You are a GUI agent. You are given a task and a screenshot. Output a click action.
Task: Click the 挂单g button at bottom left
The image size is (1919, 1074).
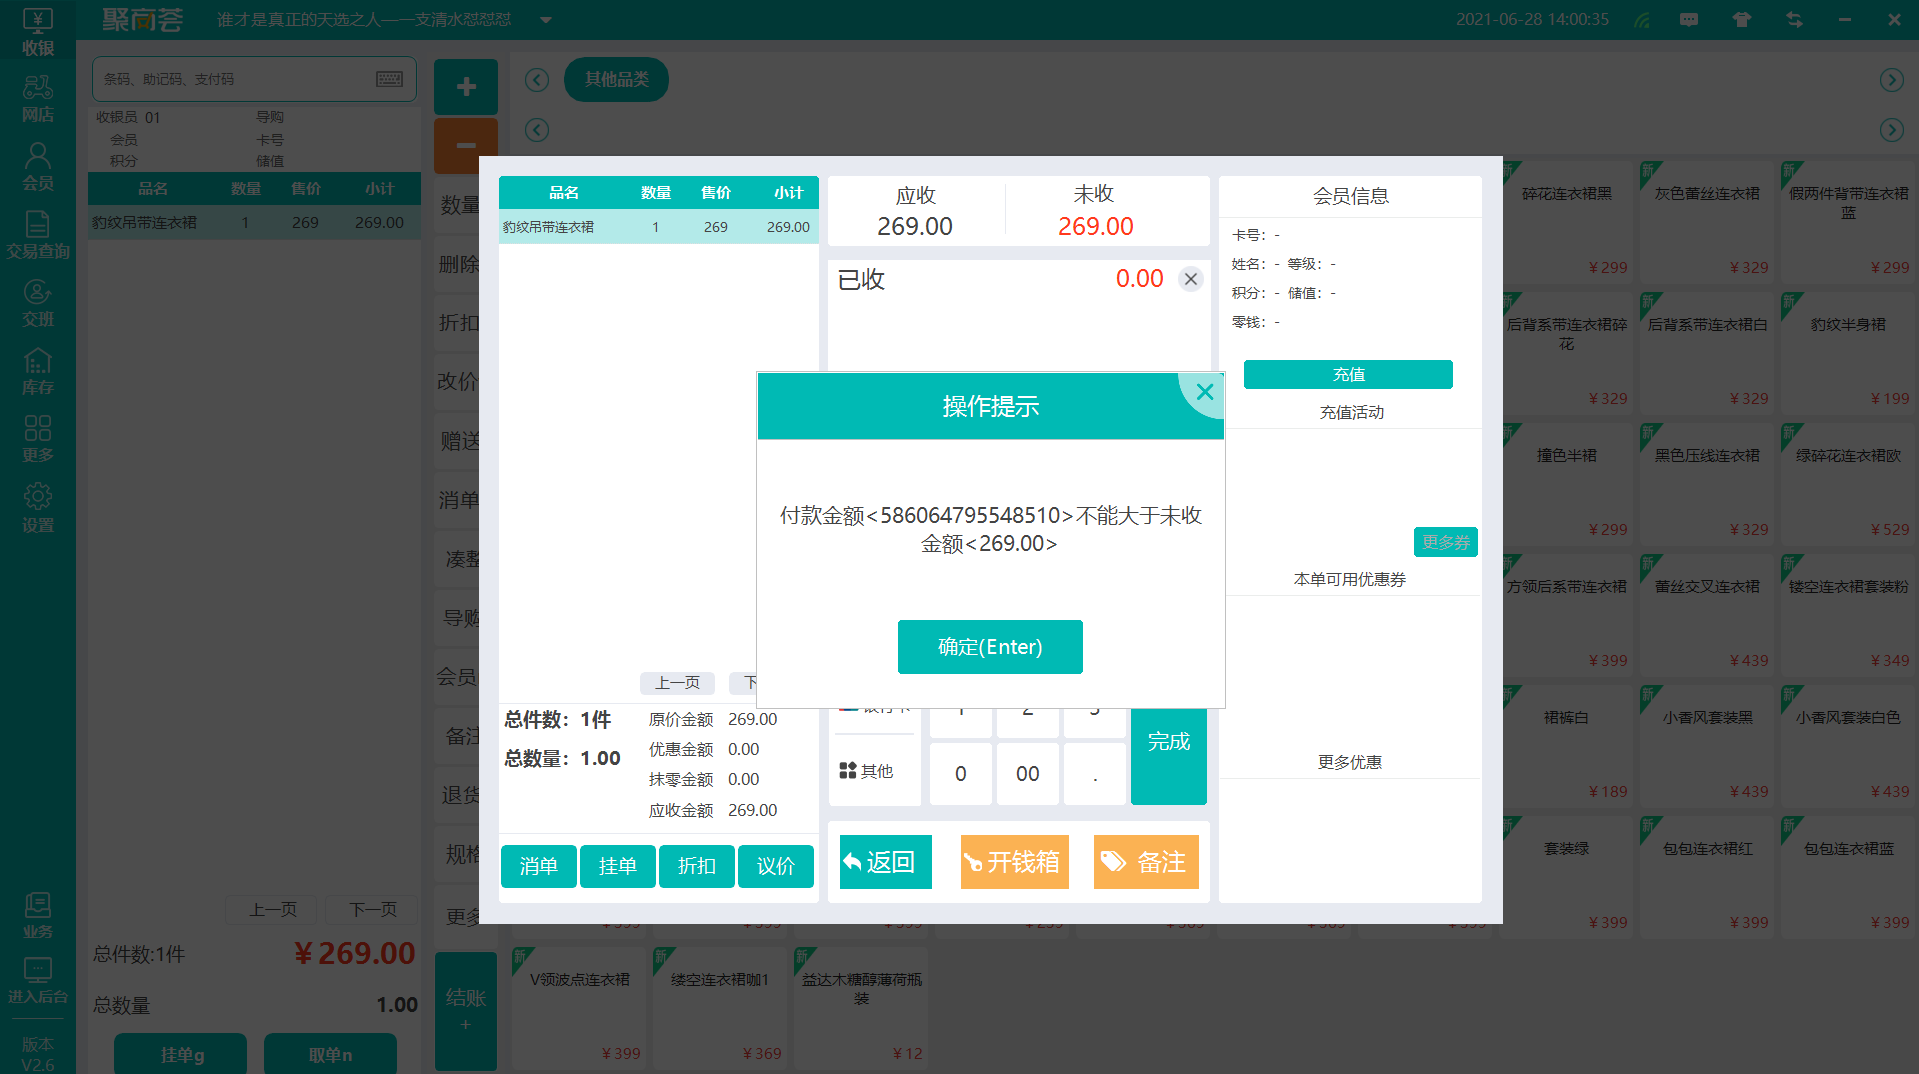[x=180, y=1054]
